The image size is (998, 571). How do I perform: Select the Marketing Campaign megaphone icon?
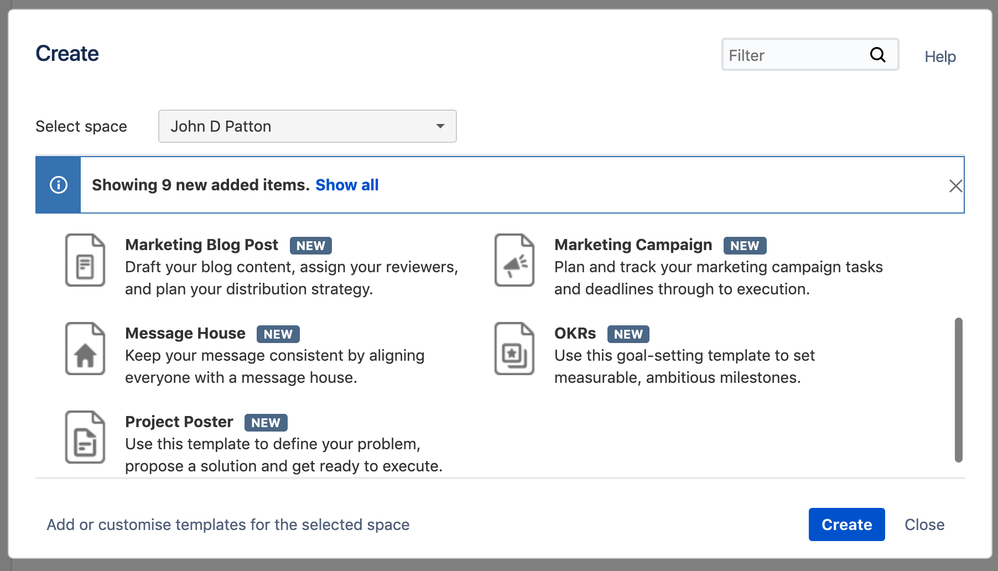(514, 260)
